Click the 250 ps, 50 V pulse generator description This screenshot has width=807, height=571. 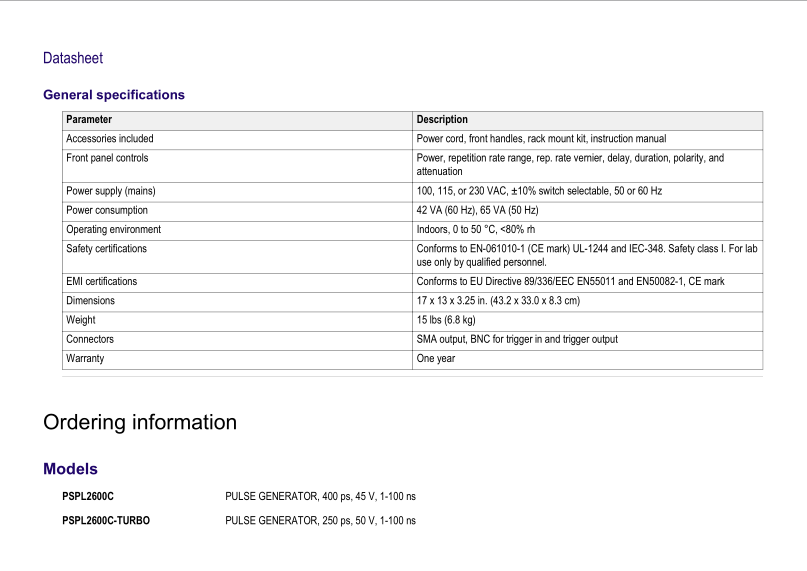[320, 521]
